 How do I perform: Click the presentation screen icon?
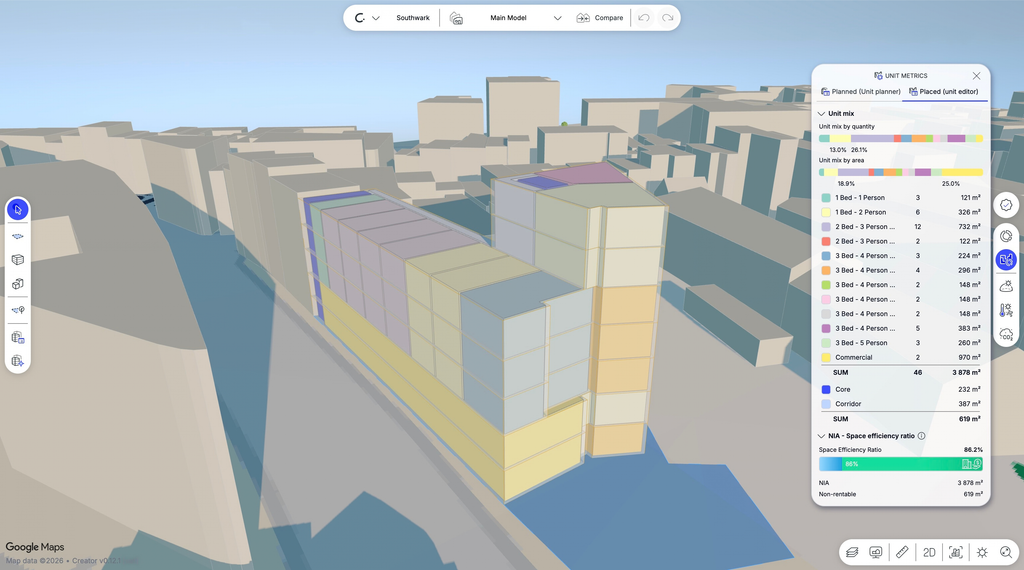[876, 552]
